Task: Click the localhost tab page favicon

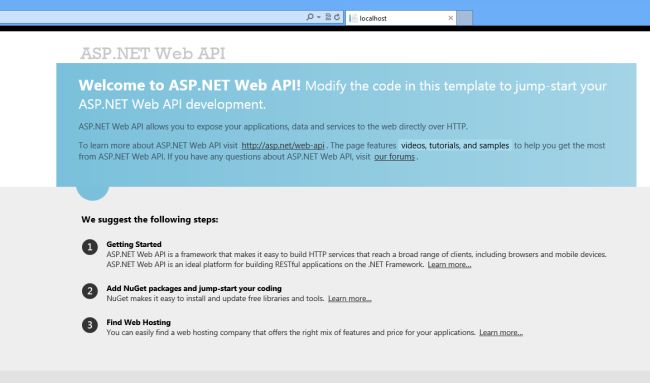Action: coord(353,18)
